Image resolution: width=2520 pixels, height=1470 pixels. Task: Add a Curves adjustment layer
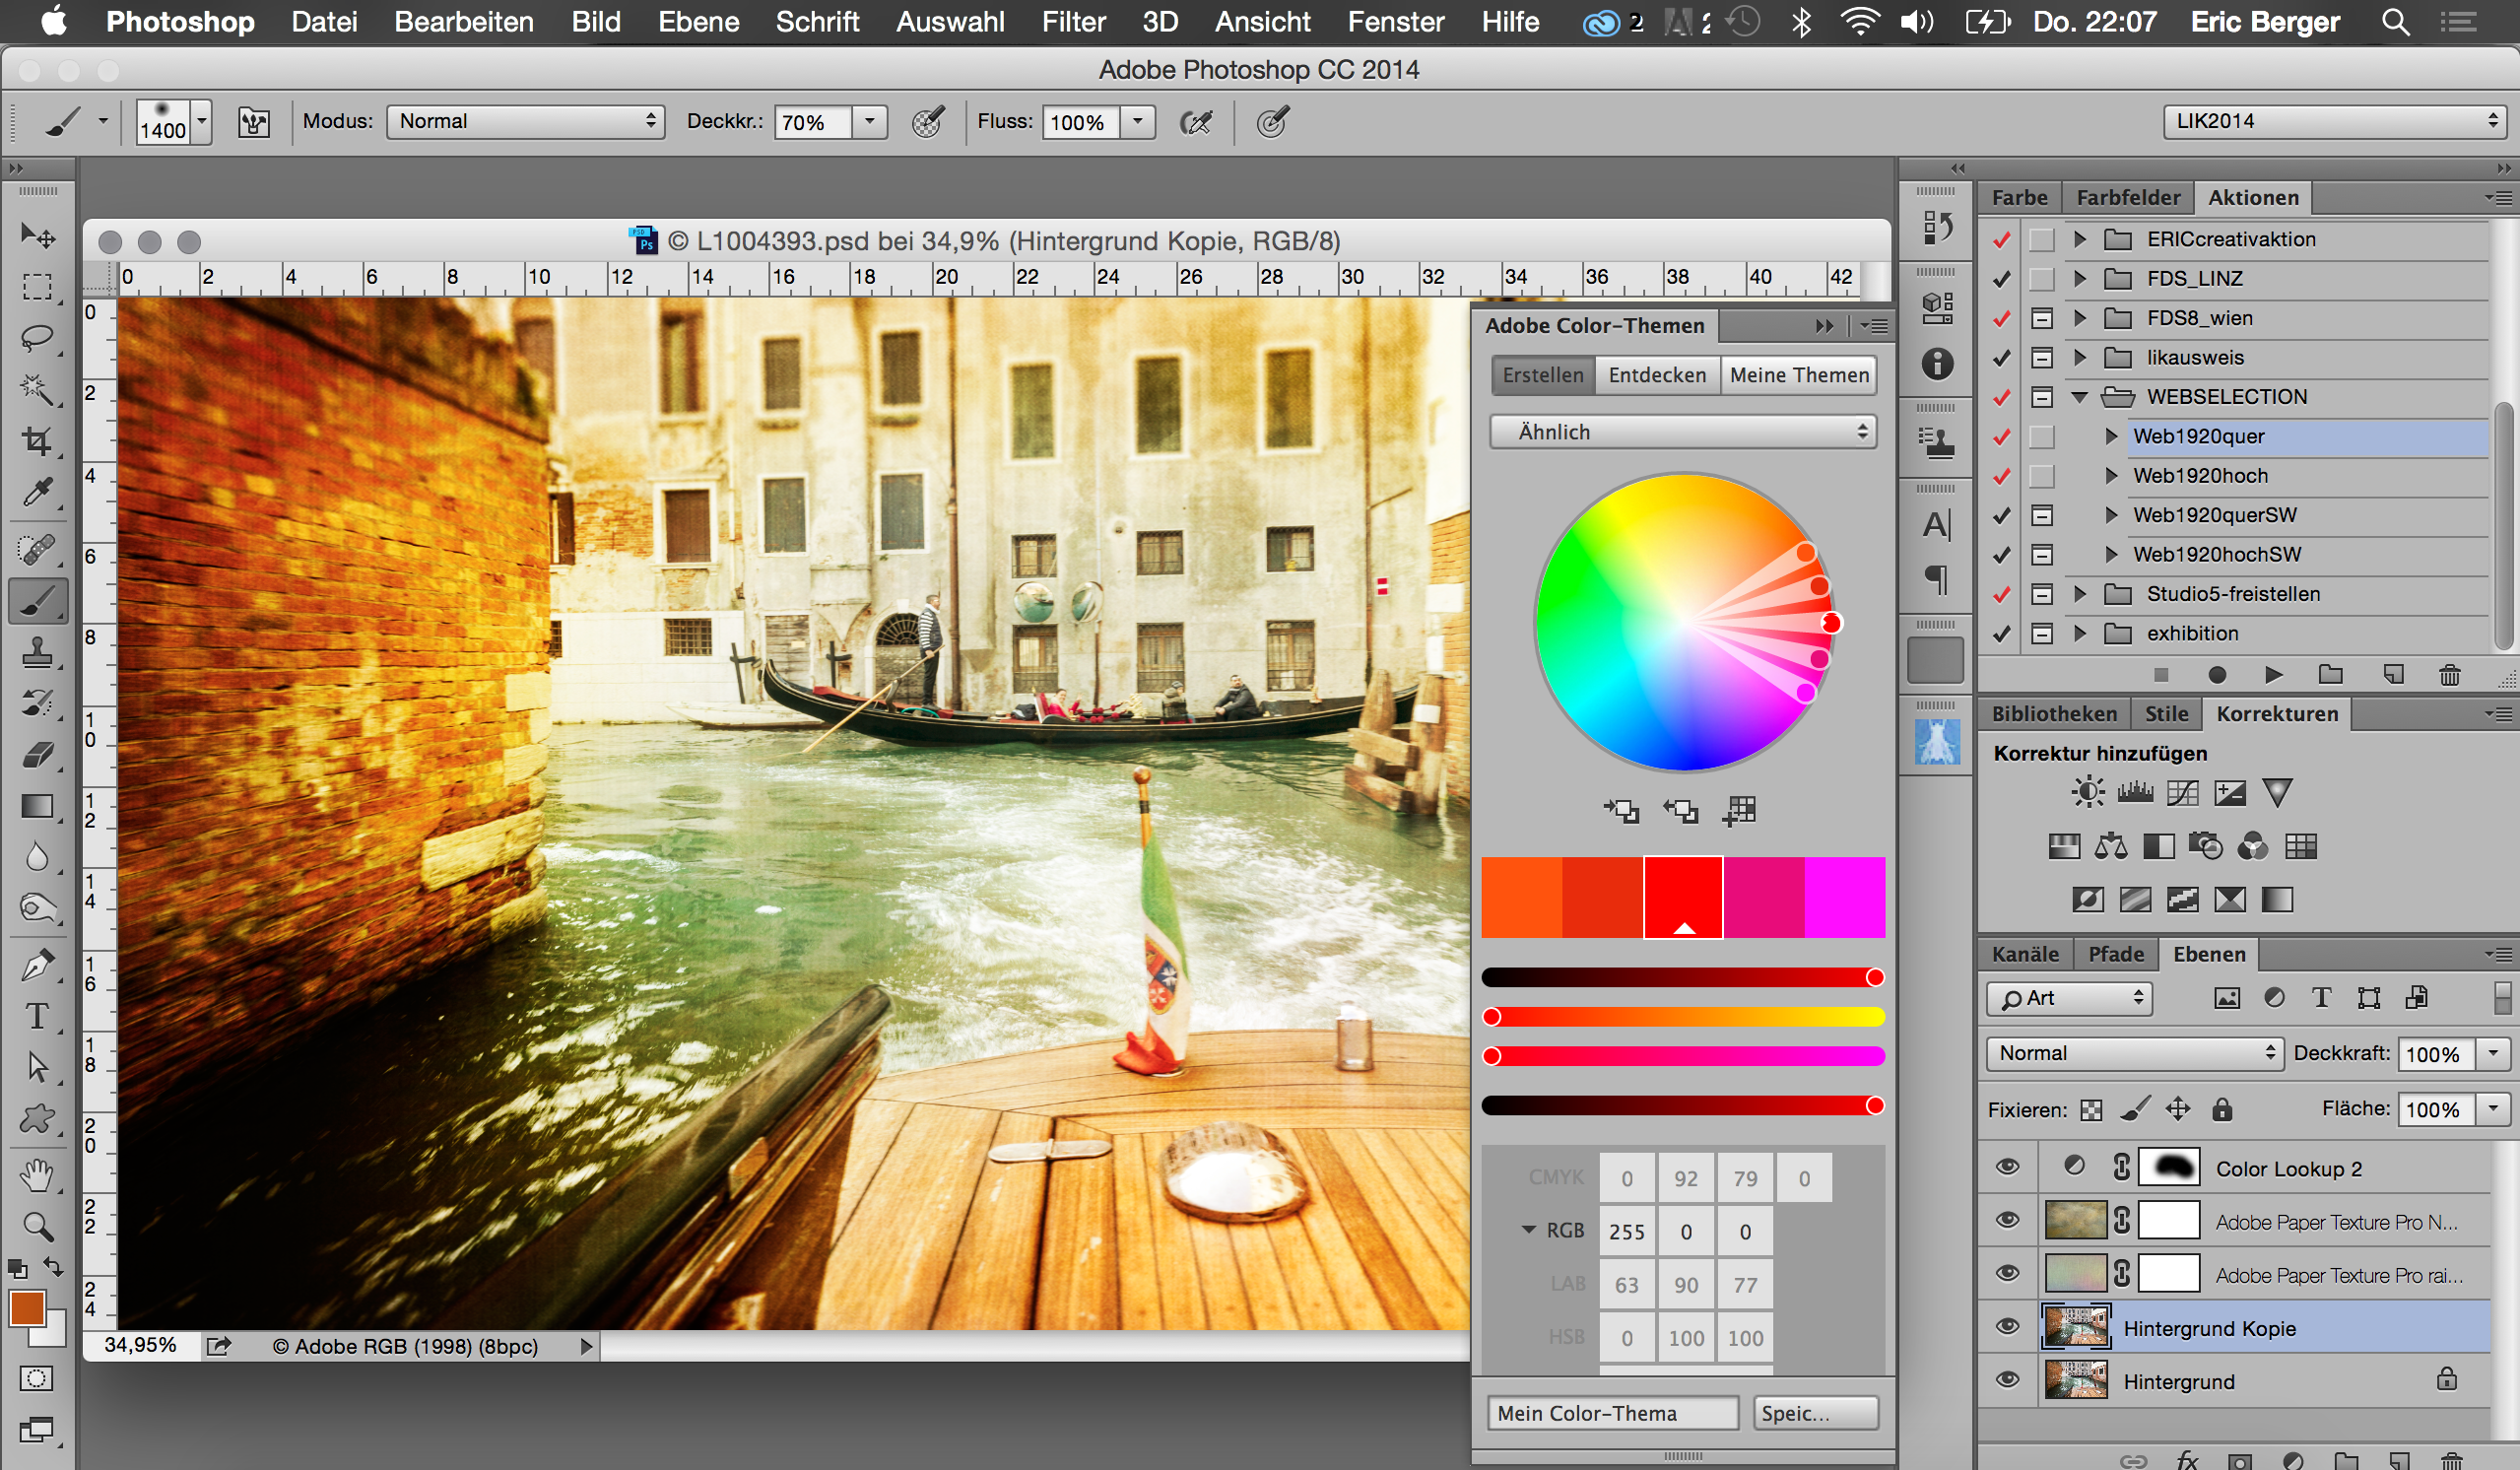(x=2182, y=793)
